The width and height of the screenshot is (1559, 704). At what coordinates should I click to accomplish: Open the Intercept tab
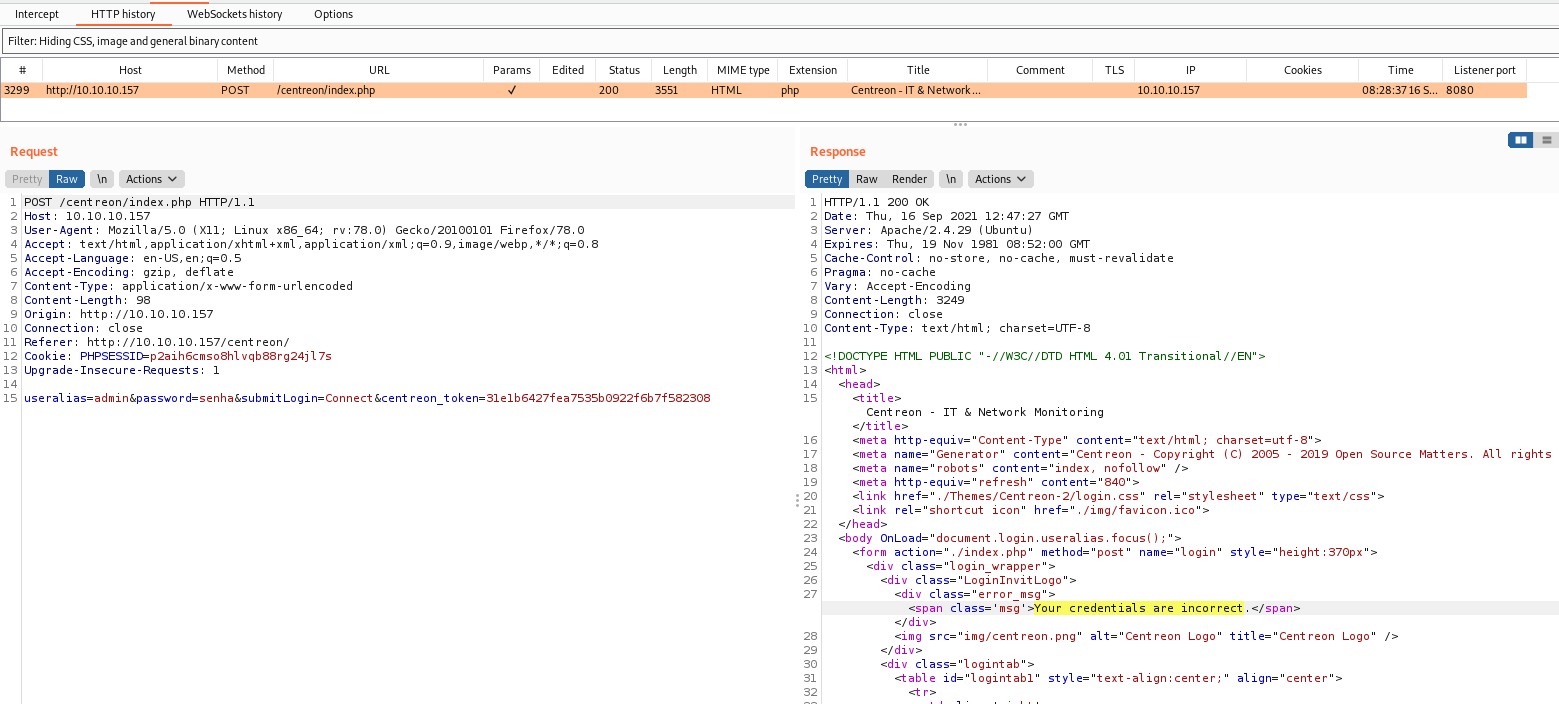[37, 14]
